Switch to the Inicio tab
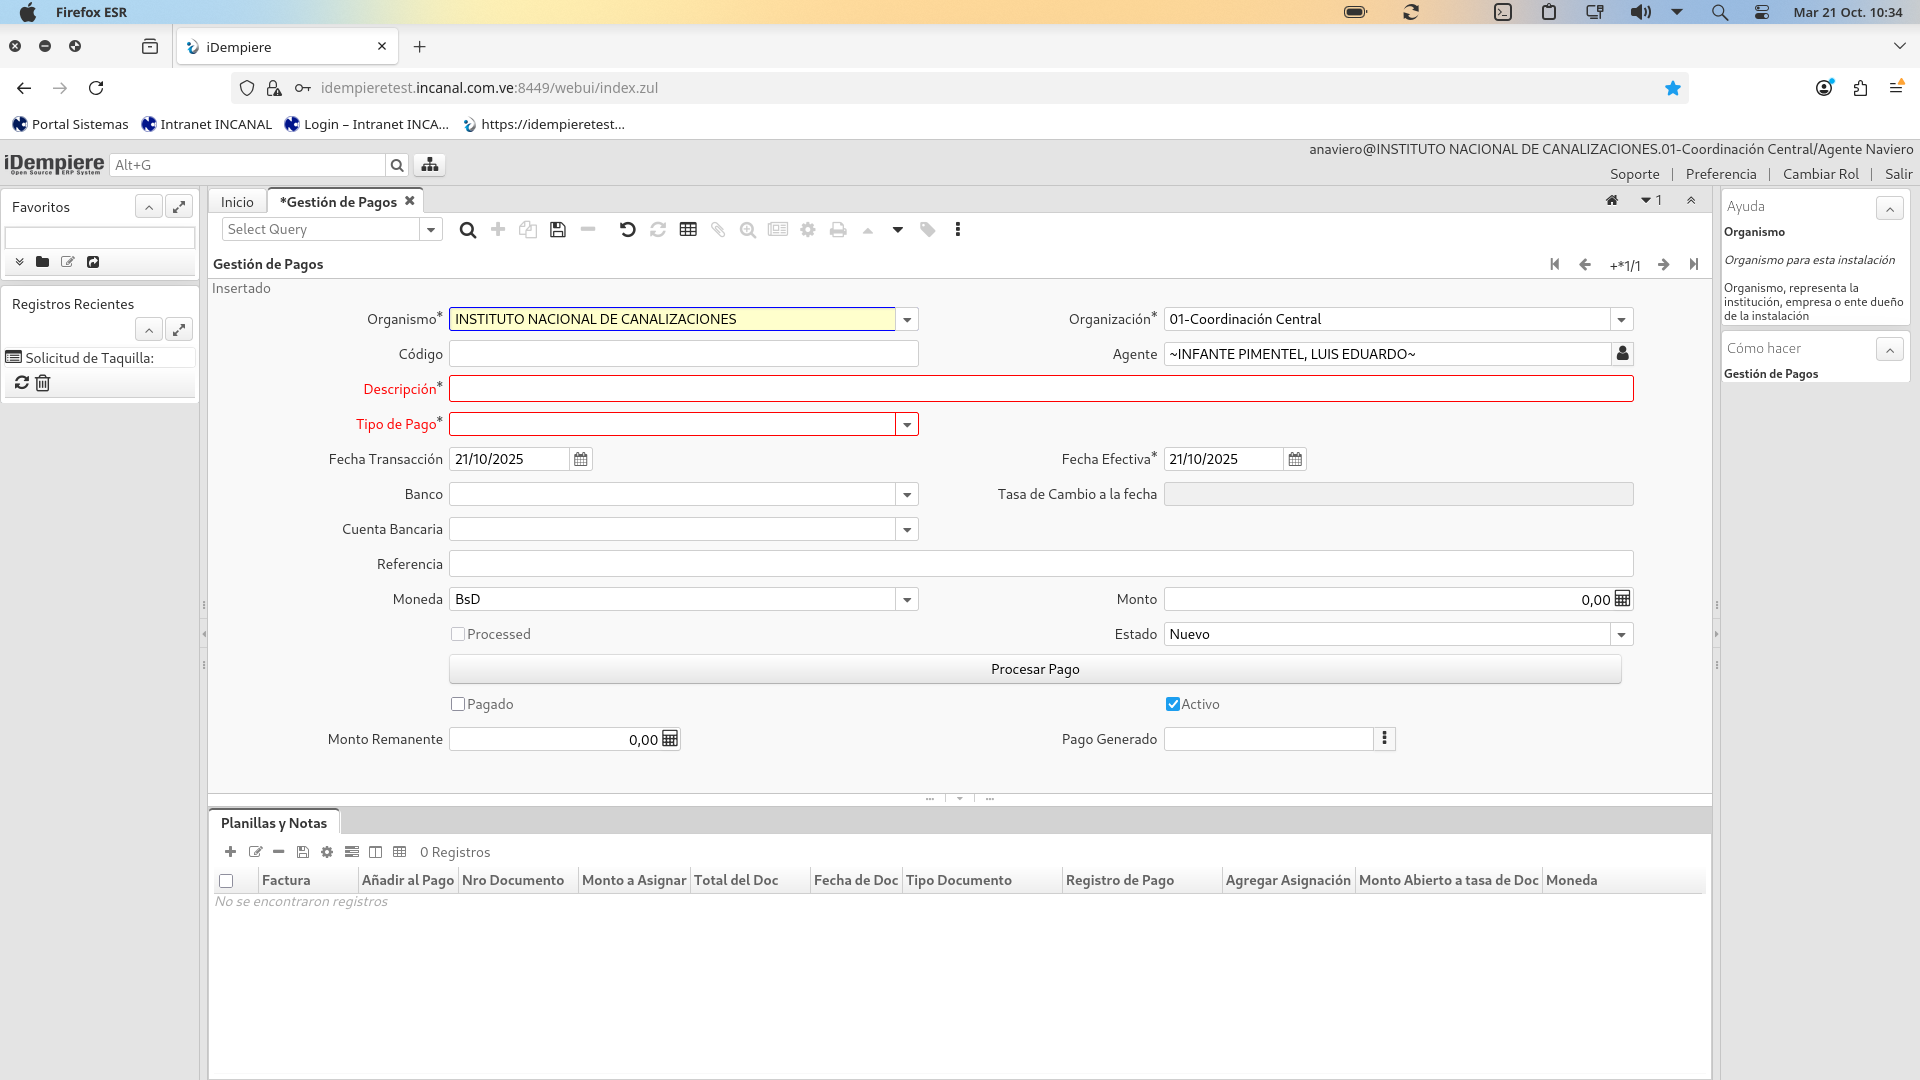1920x1080 pixels. (237, 202)
